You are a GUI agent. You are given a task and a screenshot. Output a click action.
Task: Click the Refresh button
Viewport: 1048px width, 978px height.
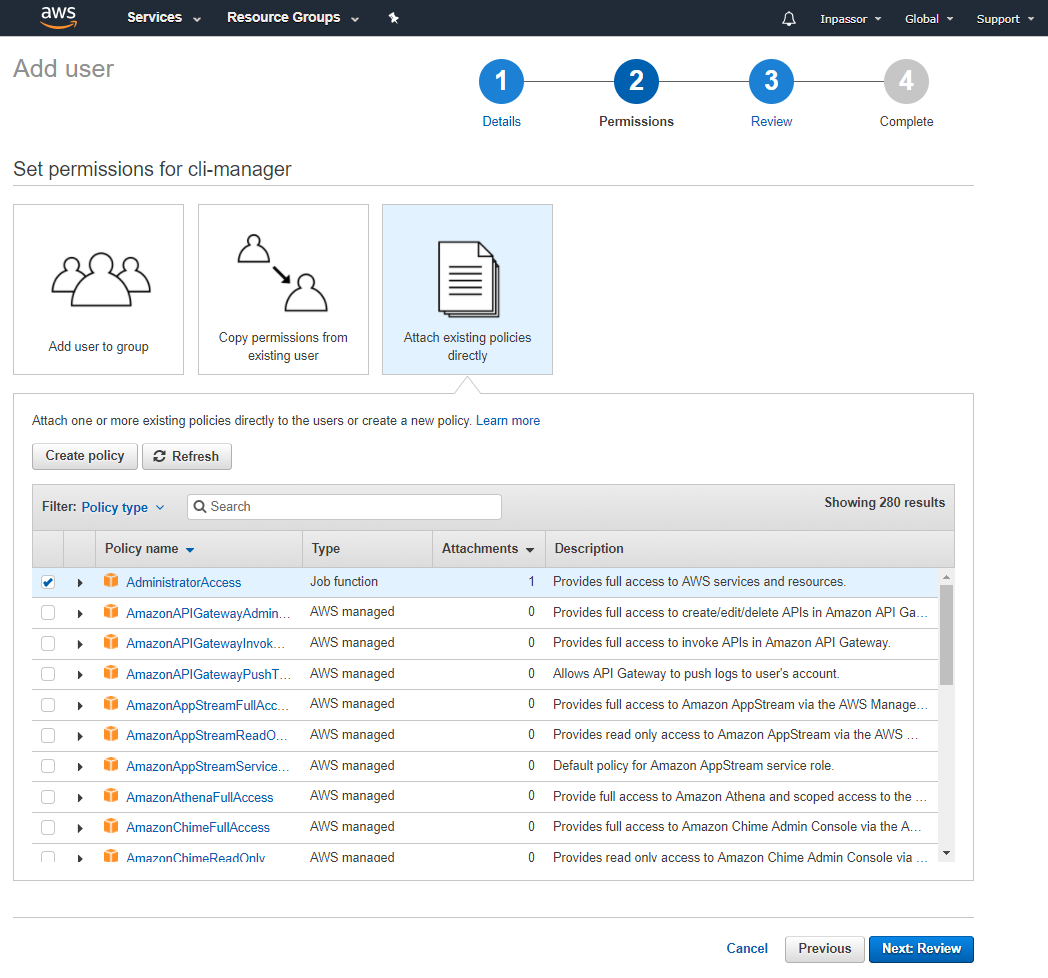coord(186,456)
